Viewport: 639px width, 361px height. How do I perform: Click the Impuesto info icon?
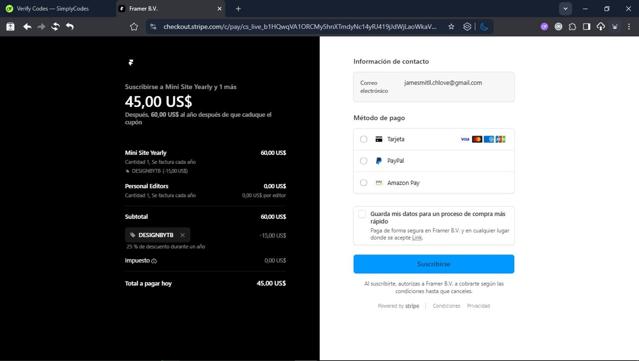coord(154,261)
